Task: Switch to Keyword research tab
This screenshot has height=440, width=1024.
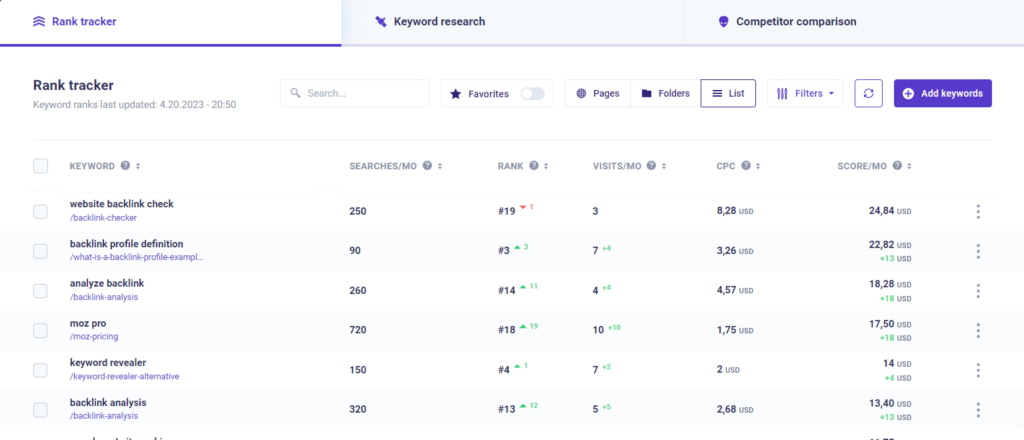Action: (x=512, y=22)
